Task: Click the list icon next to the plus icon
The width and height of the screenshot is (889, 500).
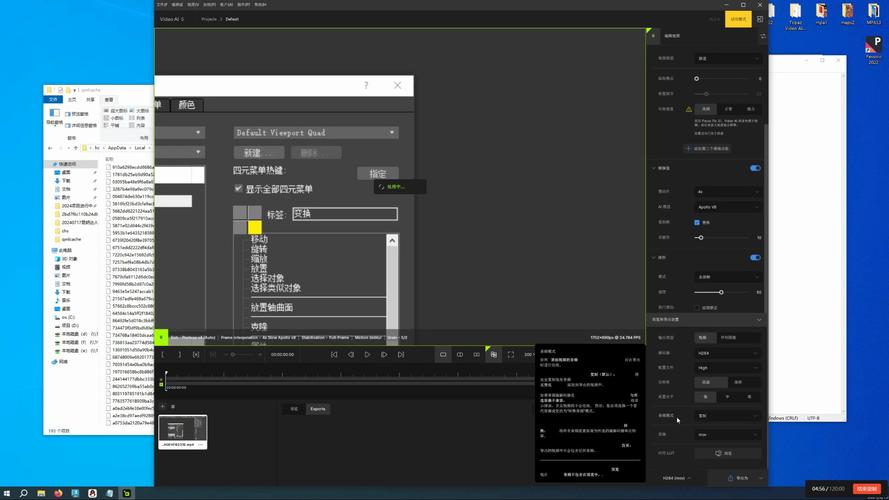Action: (x=173, y=406)
